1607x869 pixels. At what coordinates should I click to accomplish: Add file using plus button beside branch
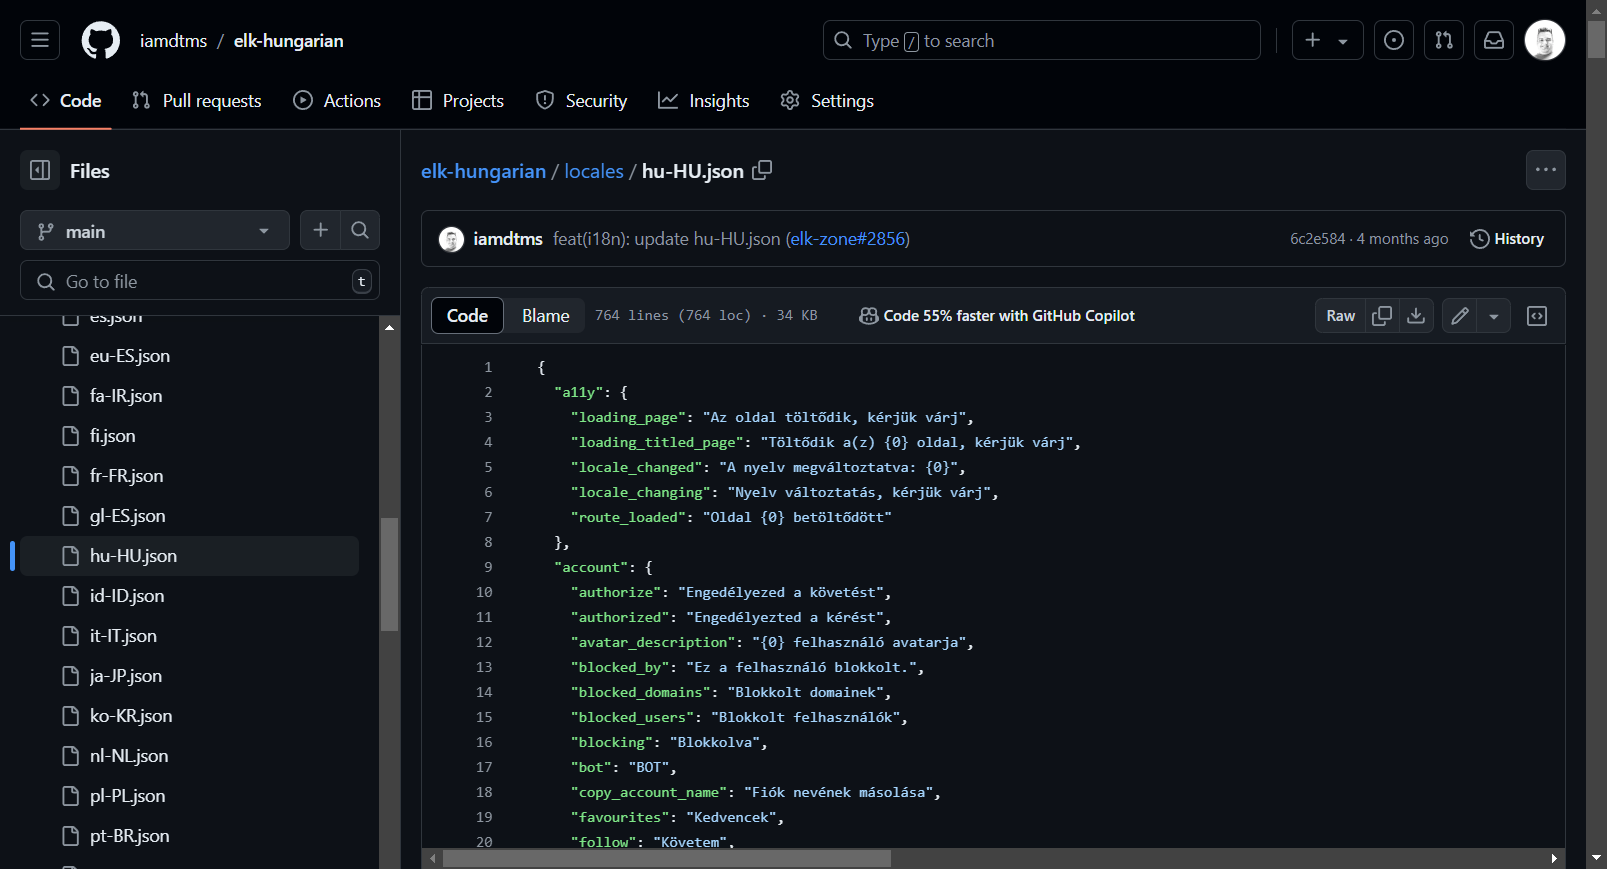320,230
